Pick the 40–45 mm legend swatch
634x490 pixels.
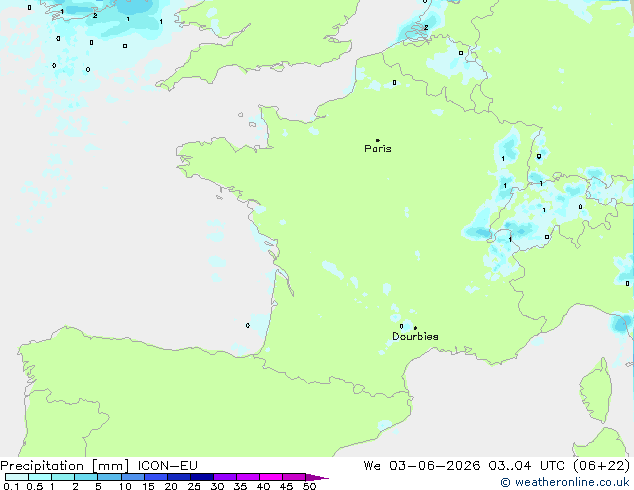coord(271,477)
